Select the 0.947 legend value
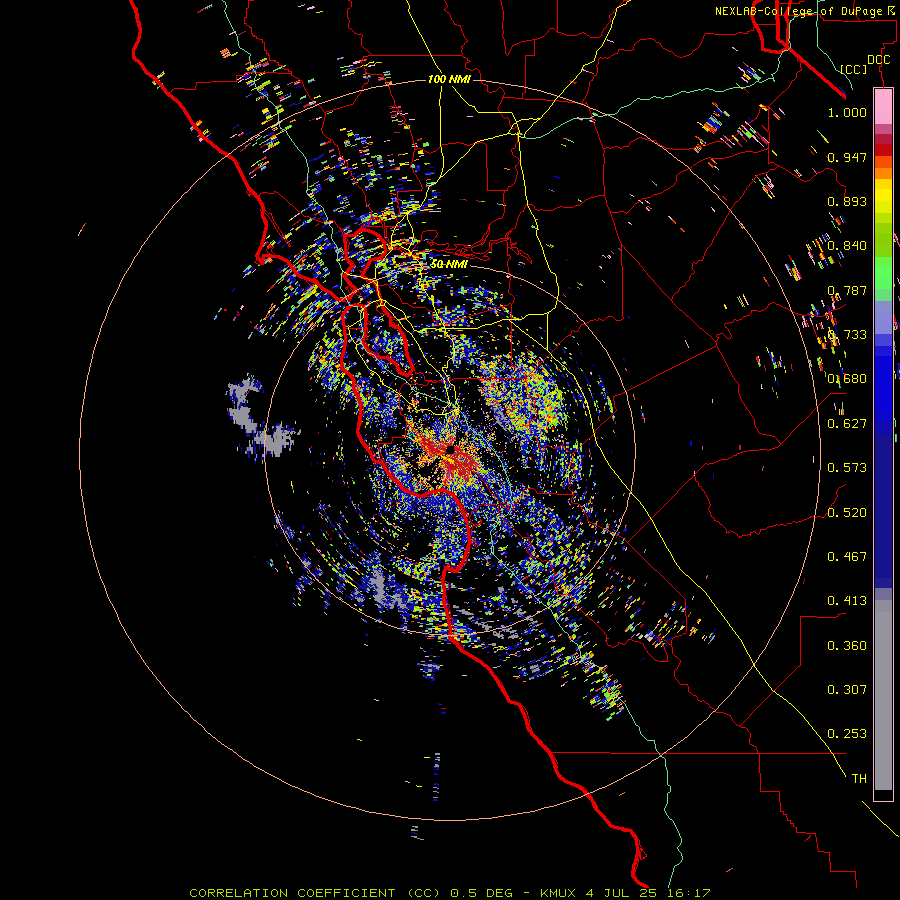The image size is (900, 900). pyautogui.click(x=847, y=157)
